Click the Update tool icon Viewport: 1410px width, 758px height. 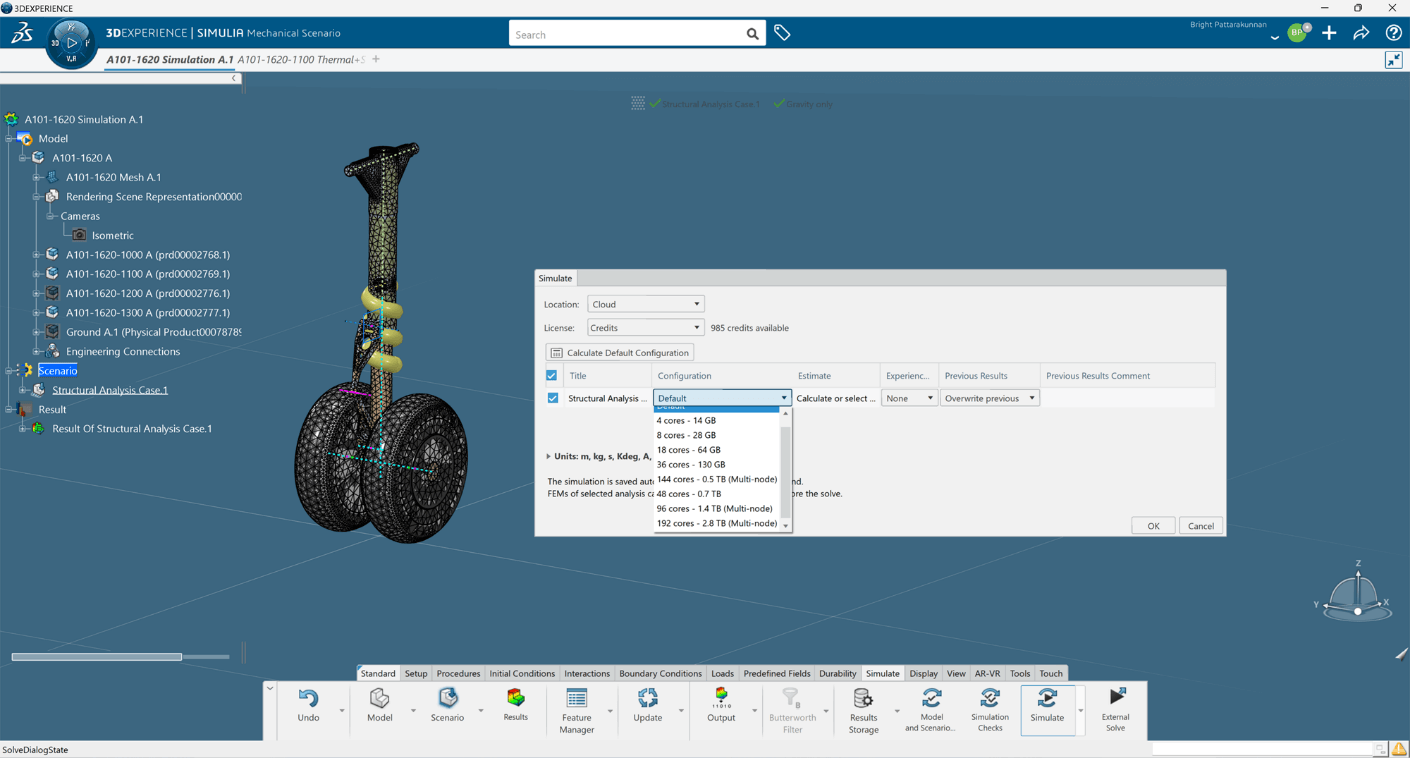[x=648, y=698]
